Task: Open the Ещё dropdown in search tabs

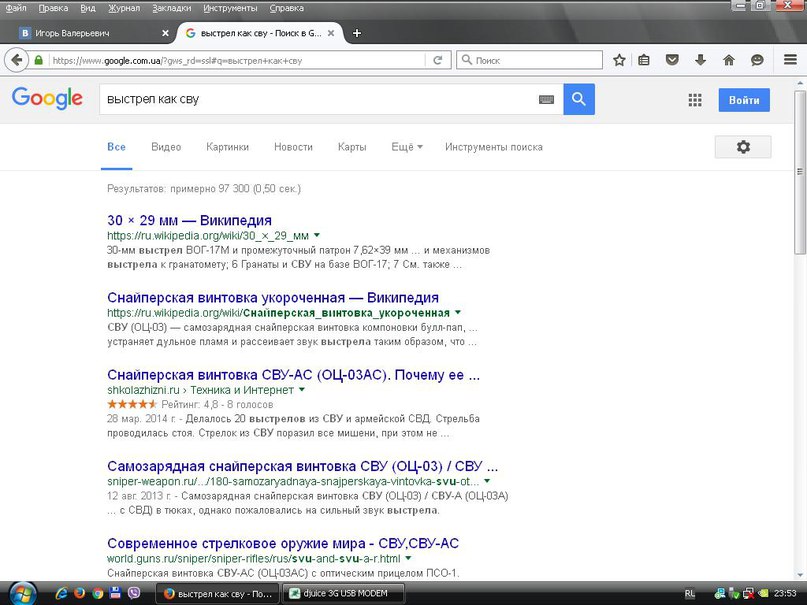Action: (407, 147)
